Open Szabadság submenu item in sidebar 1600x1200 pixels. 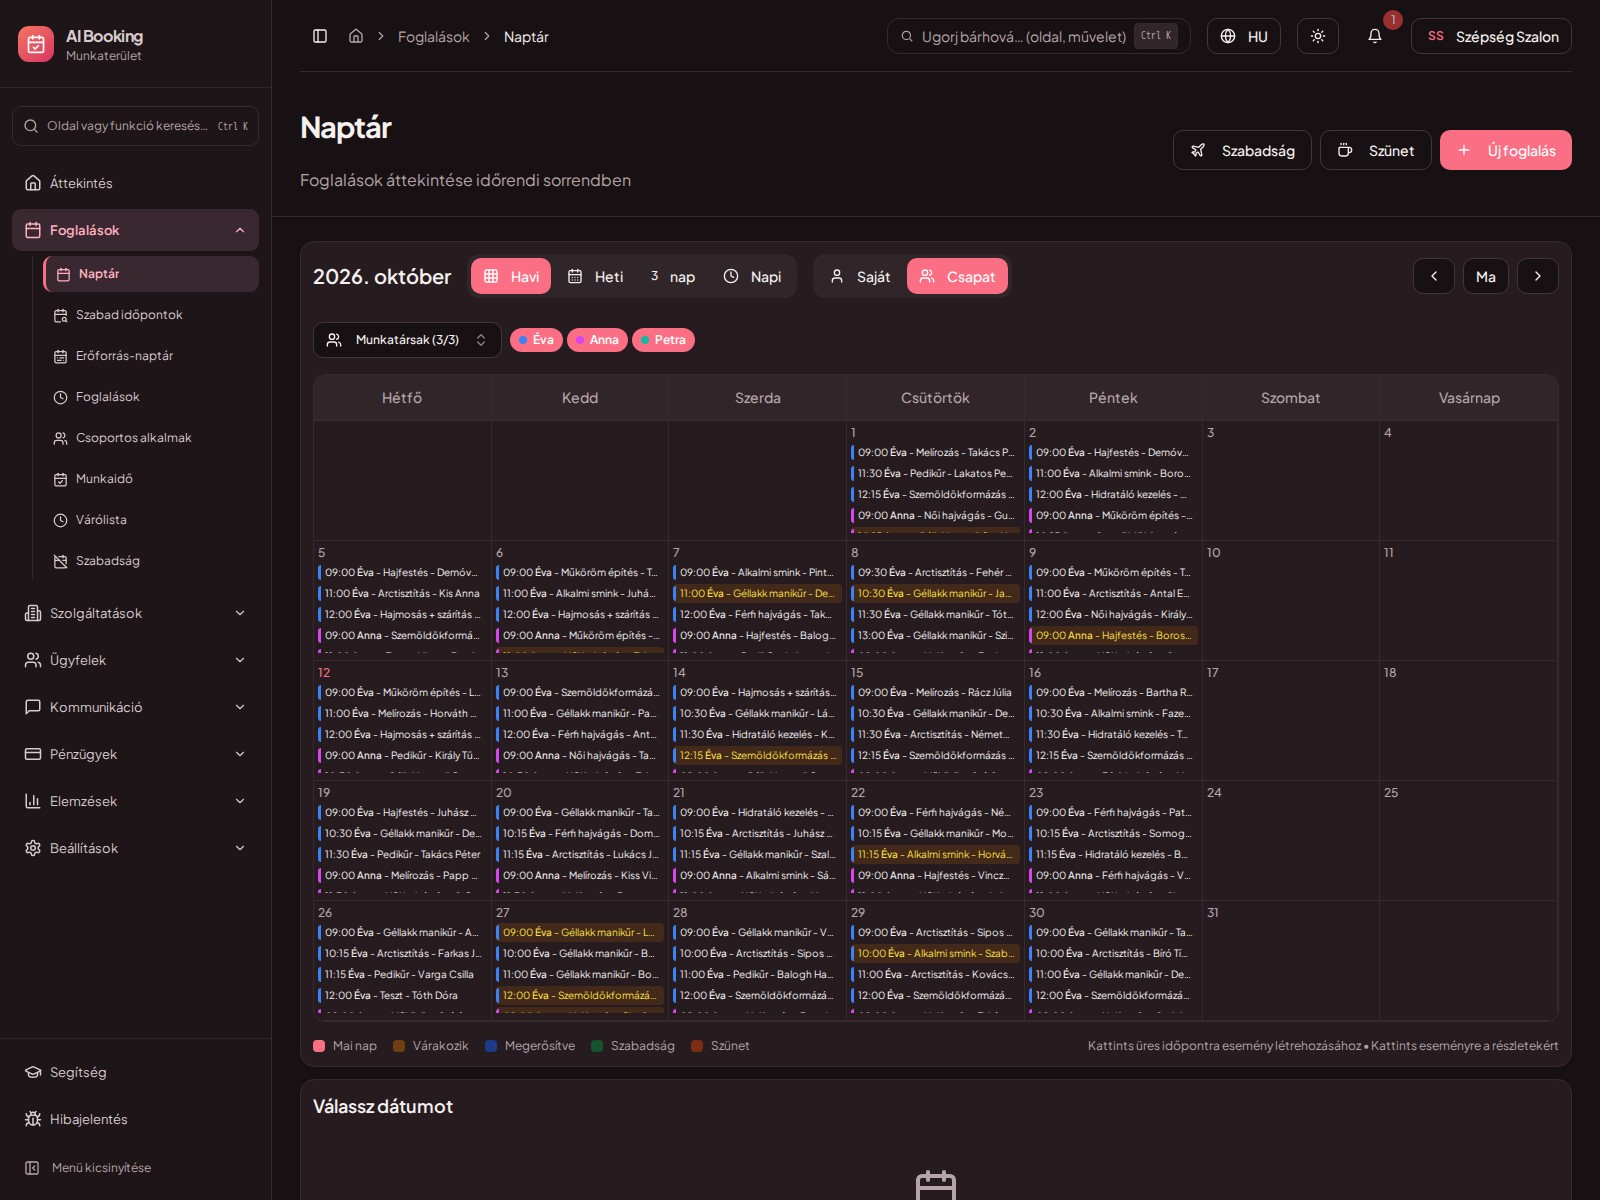151,561
